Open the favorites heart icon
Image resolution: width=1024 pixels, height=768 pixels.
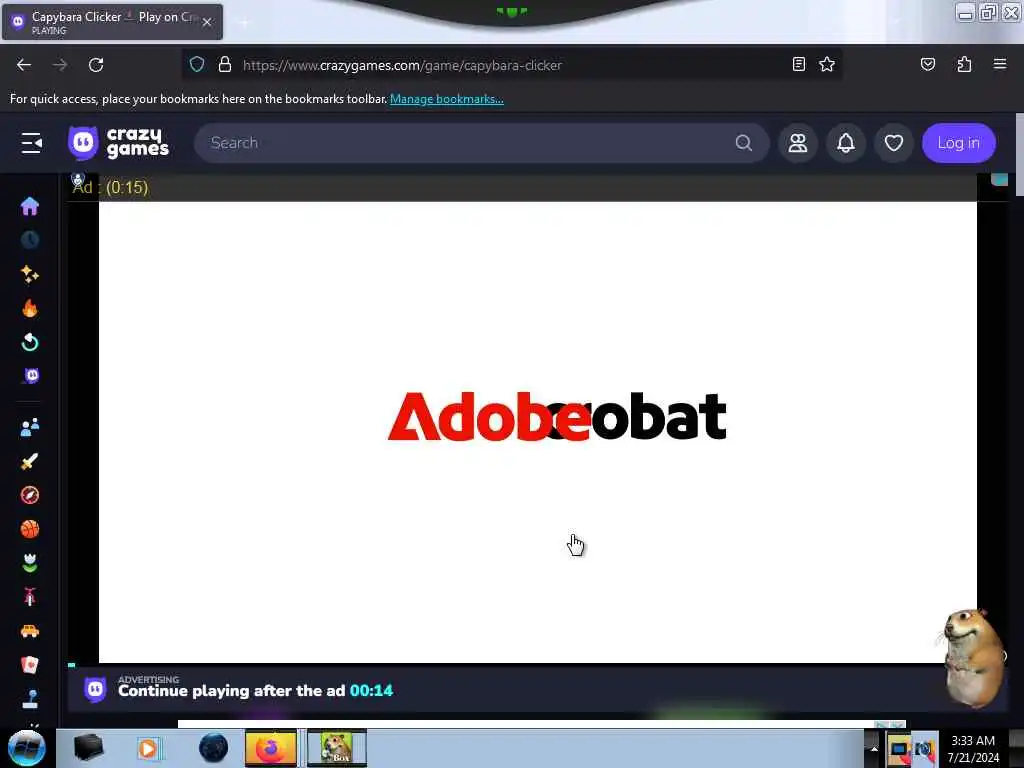893,142
